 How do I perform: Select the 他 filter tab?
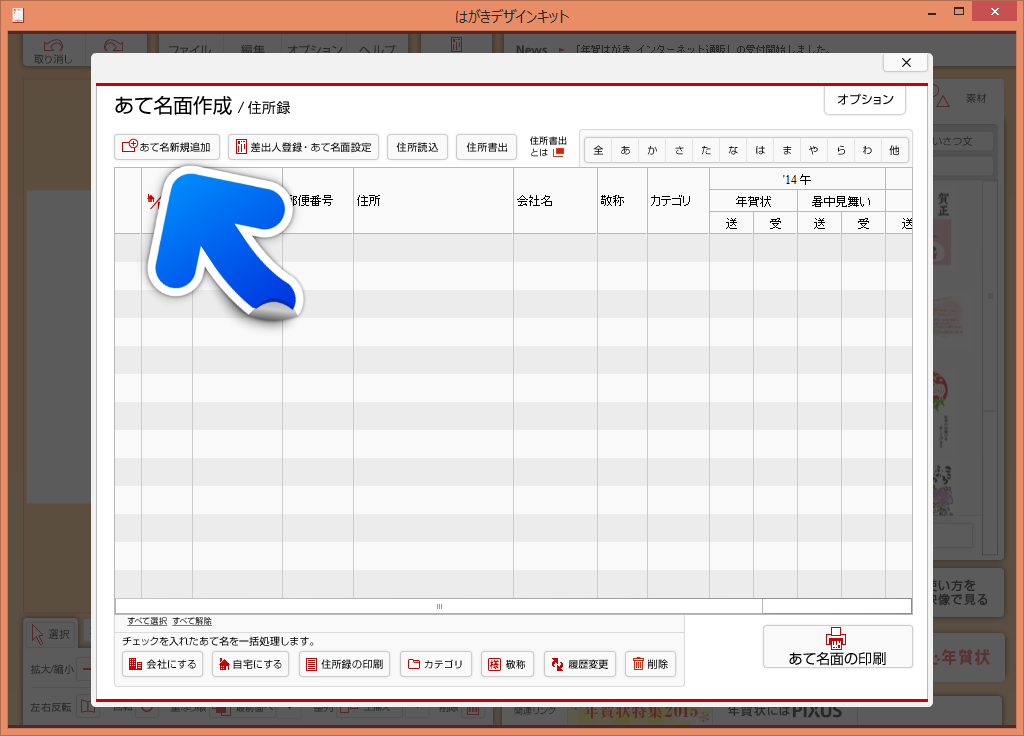(x=894, y=150)
